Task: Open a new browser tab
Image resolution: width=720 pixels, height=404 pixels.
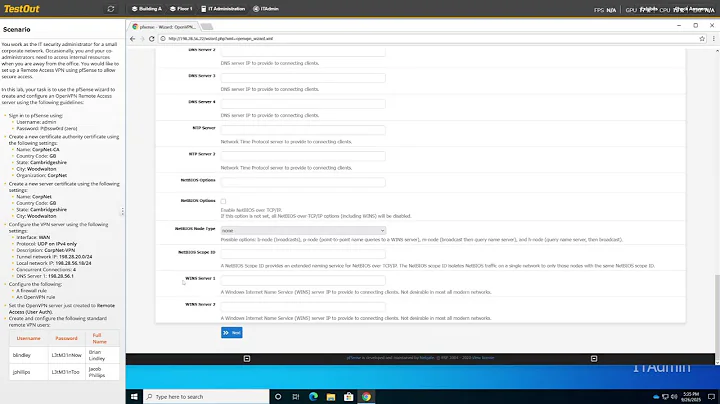Action: coord(207,27)
